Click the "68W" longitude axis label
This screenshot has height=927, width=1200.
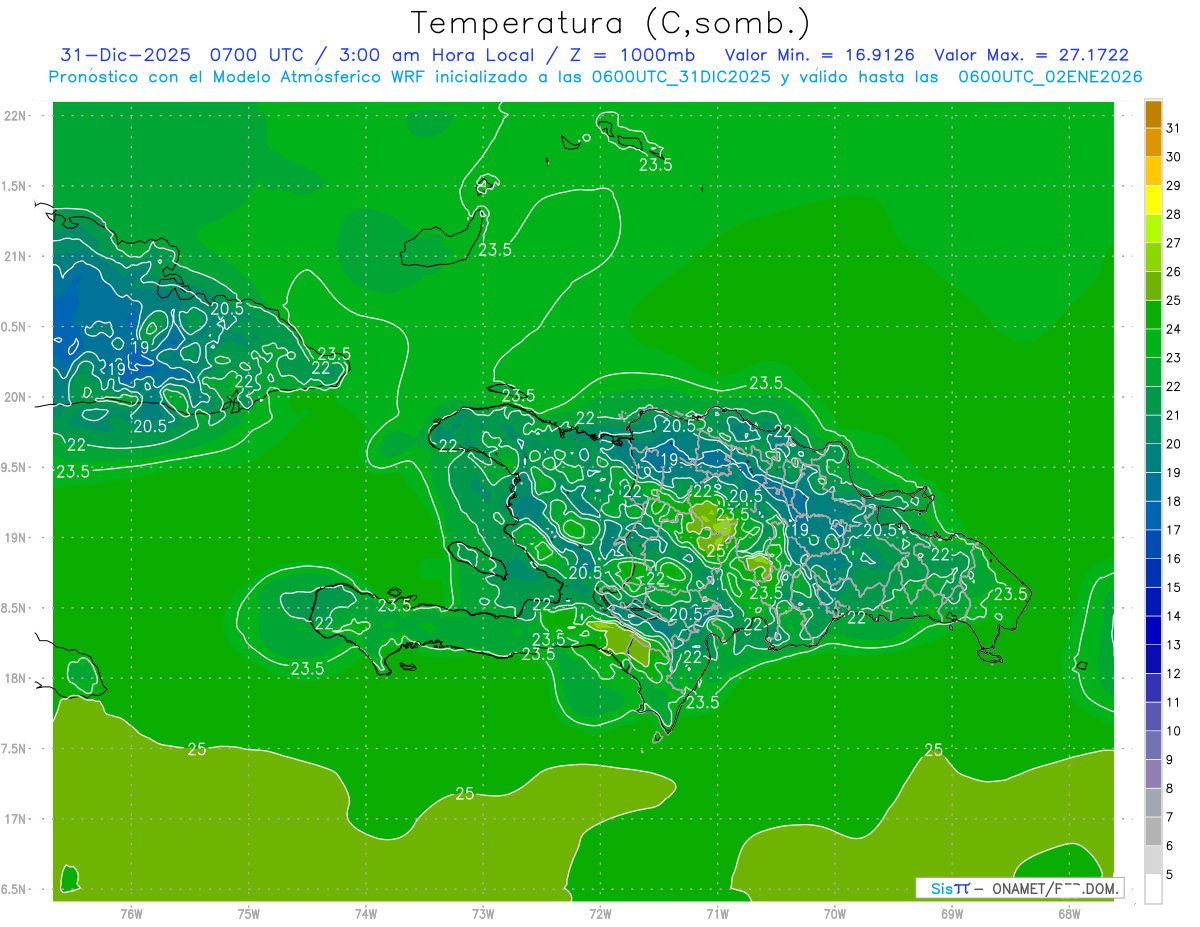[1068, 914]
